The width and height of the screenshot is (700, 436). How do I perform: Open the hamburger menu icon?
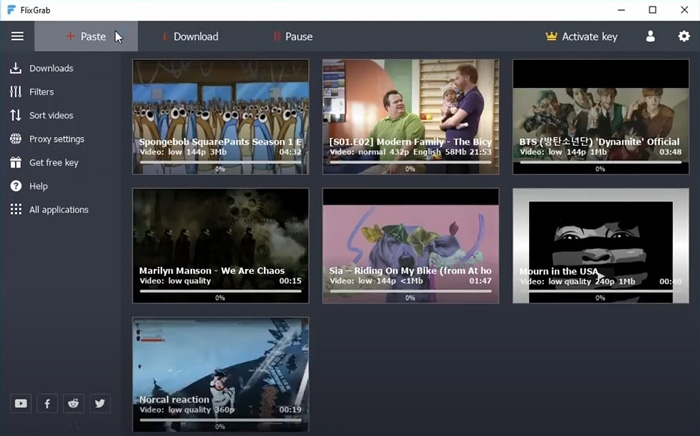click(x=17, y=36)
